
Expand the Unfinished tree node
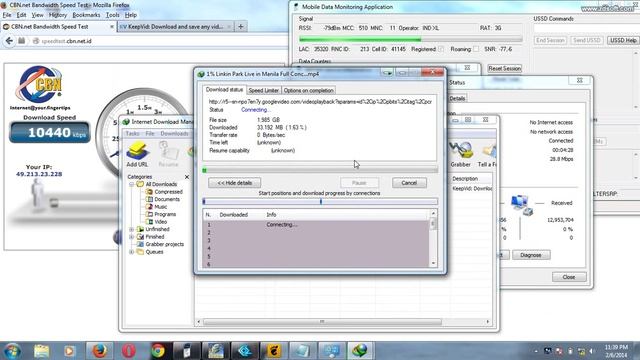132,229
